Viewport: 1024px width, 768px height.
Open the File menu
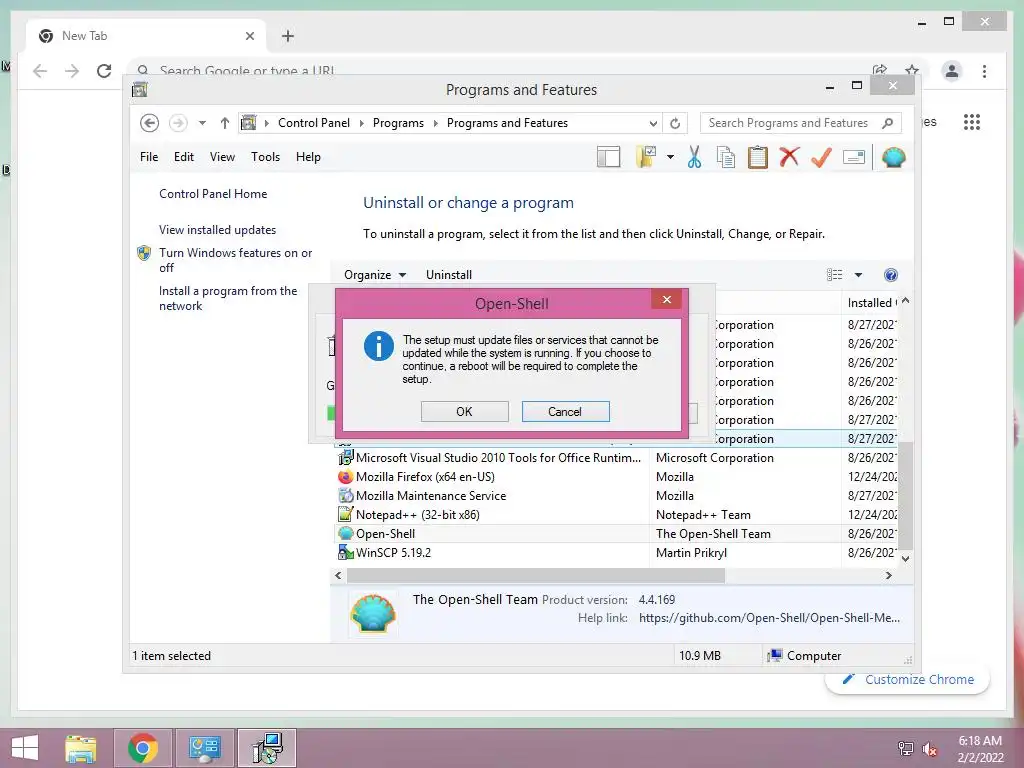click(x=149, y=157)
